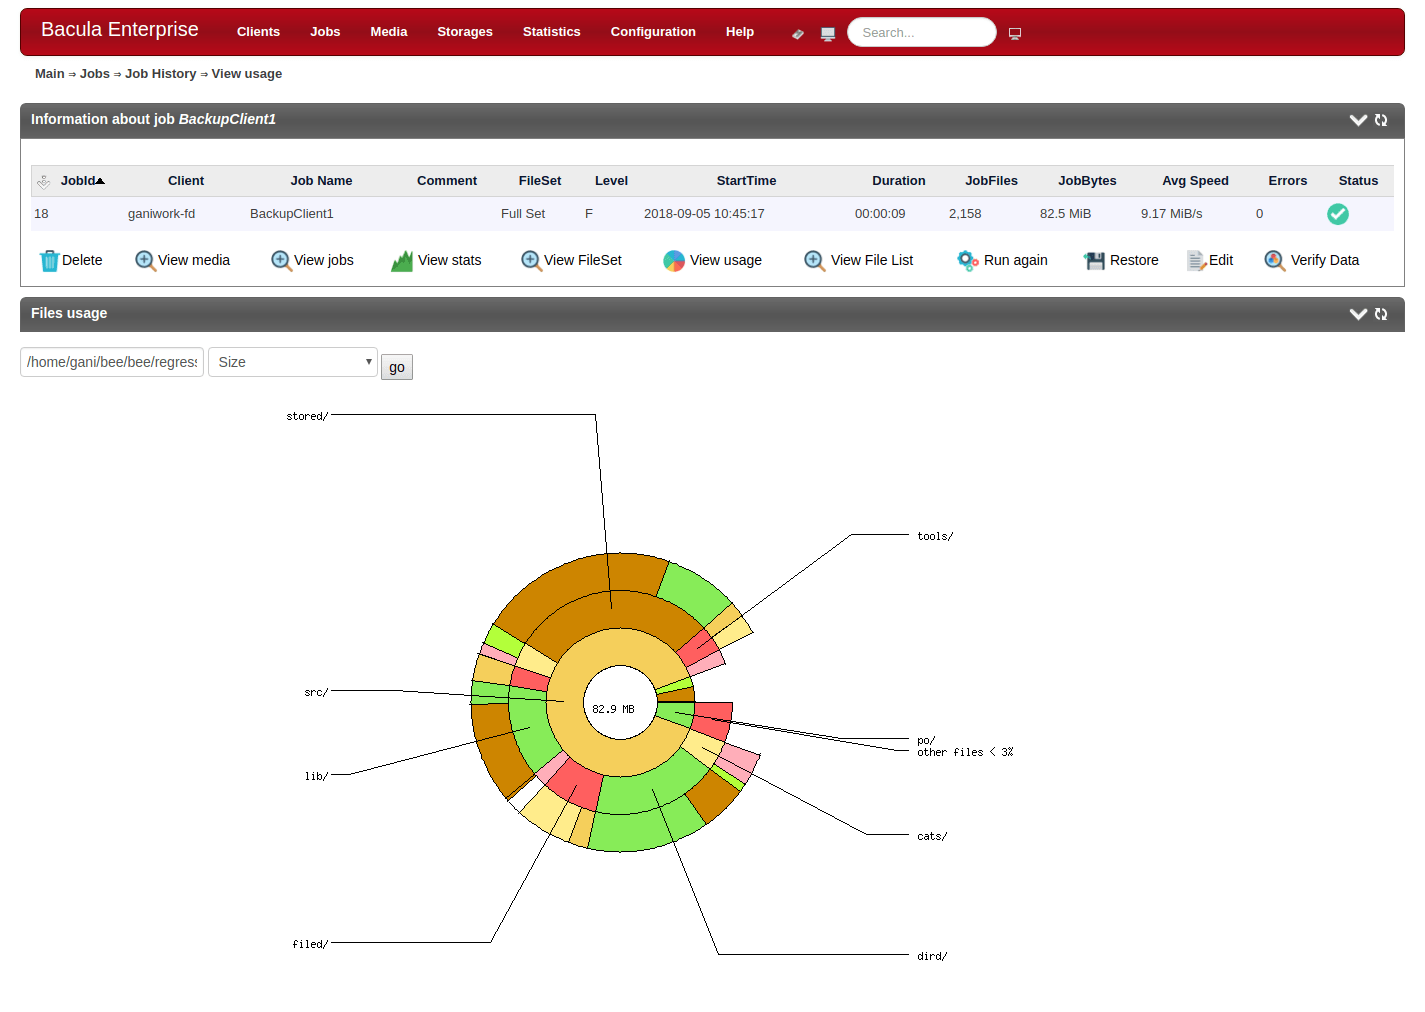The image size is (1425, 1012).
Task: Click the filed/ chart label
Action: click(310, 944)
